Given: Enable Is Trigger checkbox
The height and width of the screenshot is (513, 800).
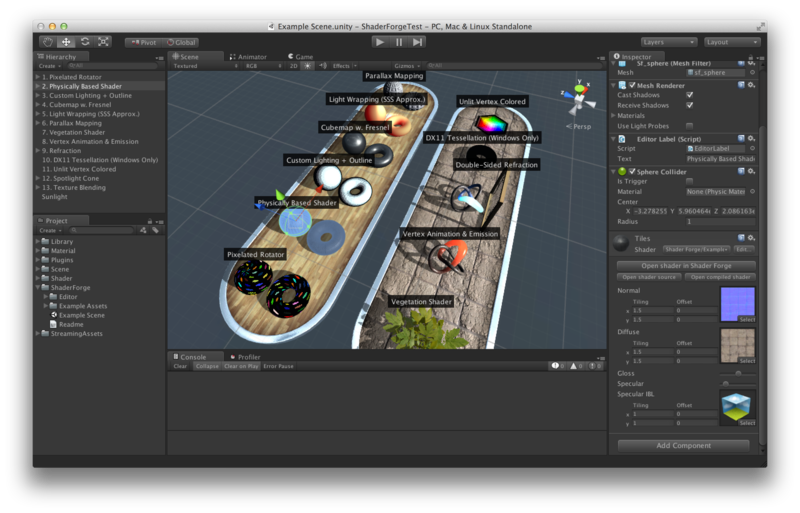Looking at the screenshot, I should point(690,181).
